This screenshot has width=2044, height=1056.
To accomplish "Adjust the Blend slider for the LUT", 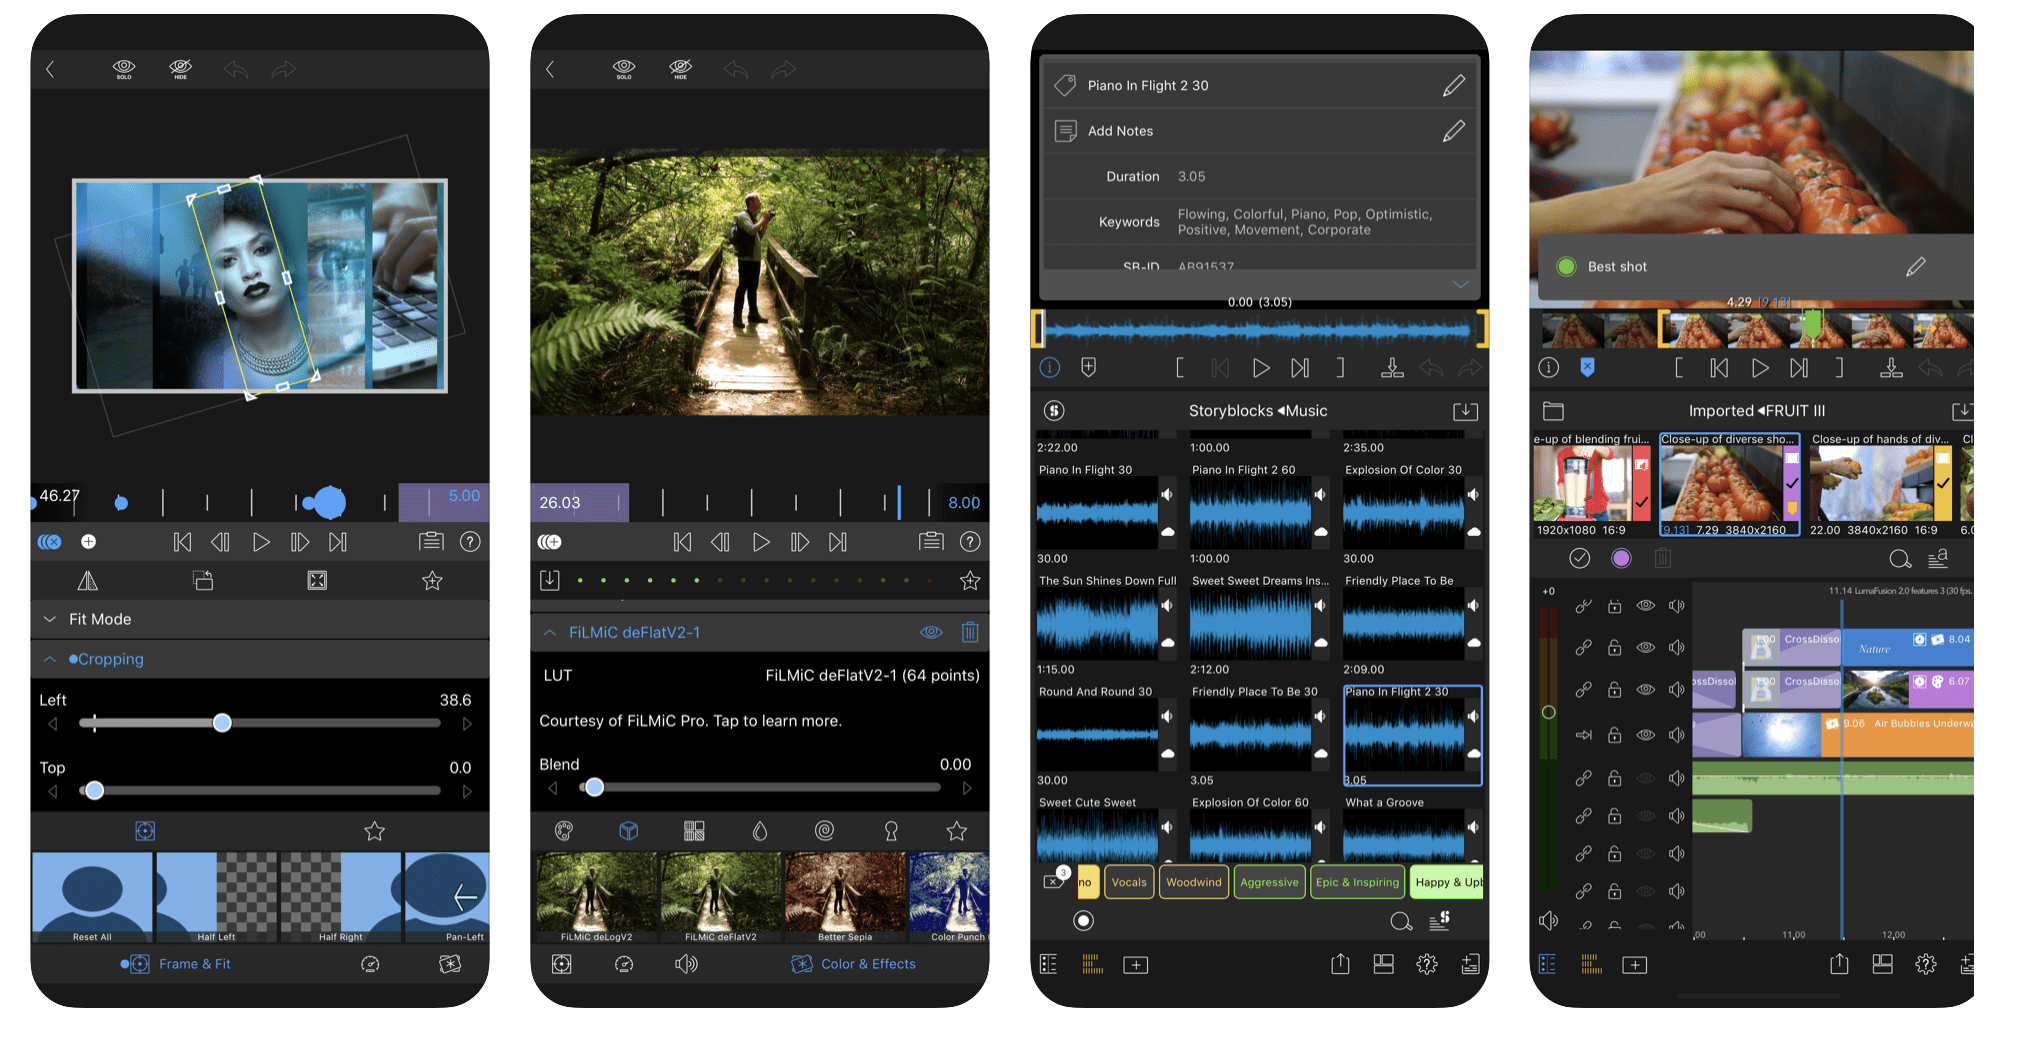I will (x=595, y=787).
